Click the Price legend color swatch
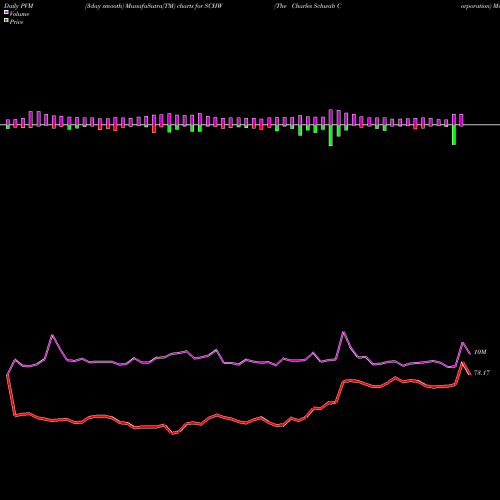Screen dimensions: 500x500 6,20
